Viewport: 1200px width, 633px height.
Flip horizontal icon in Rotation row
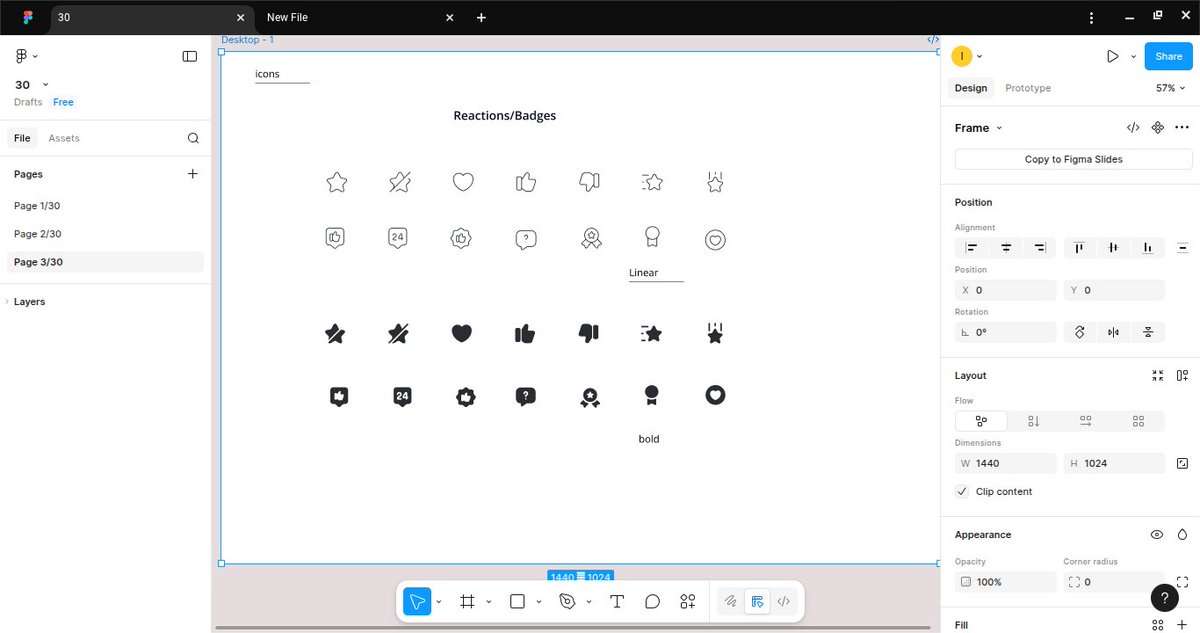(1113, 332)
